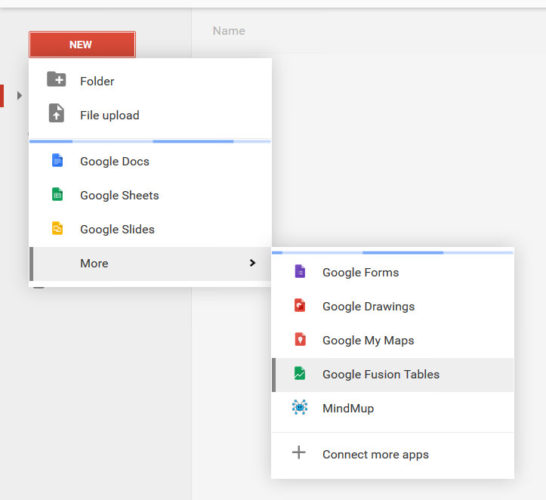Open the More submenu item
The image size is (546, 500).
(150, 264)
